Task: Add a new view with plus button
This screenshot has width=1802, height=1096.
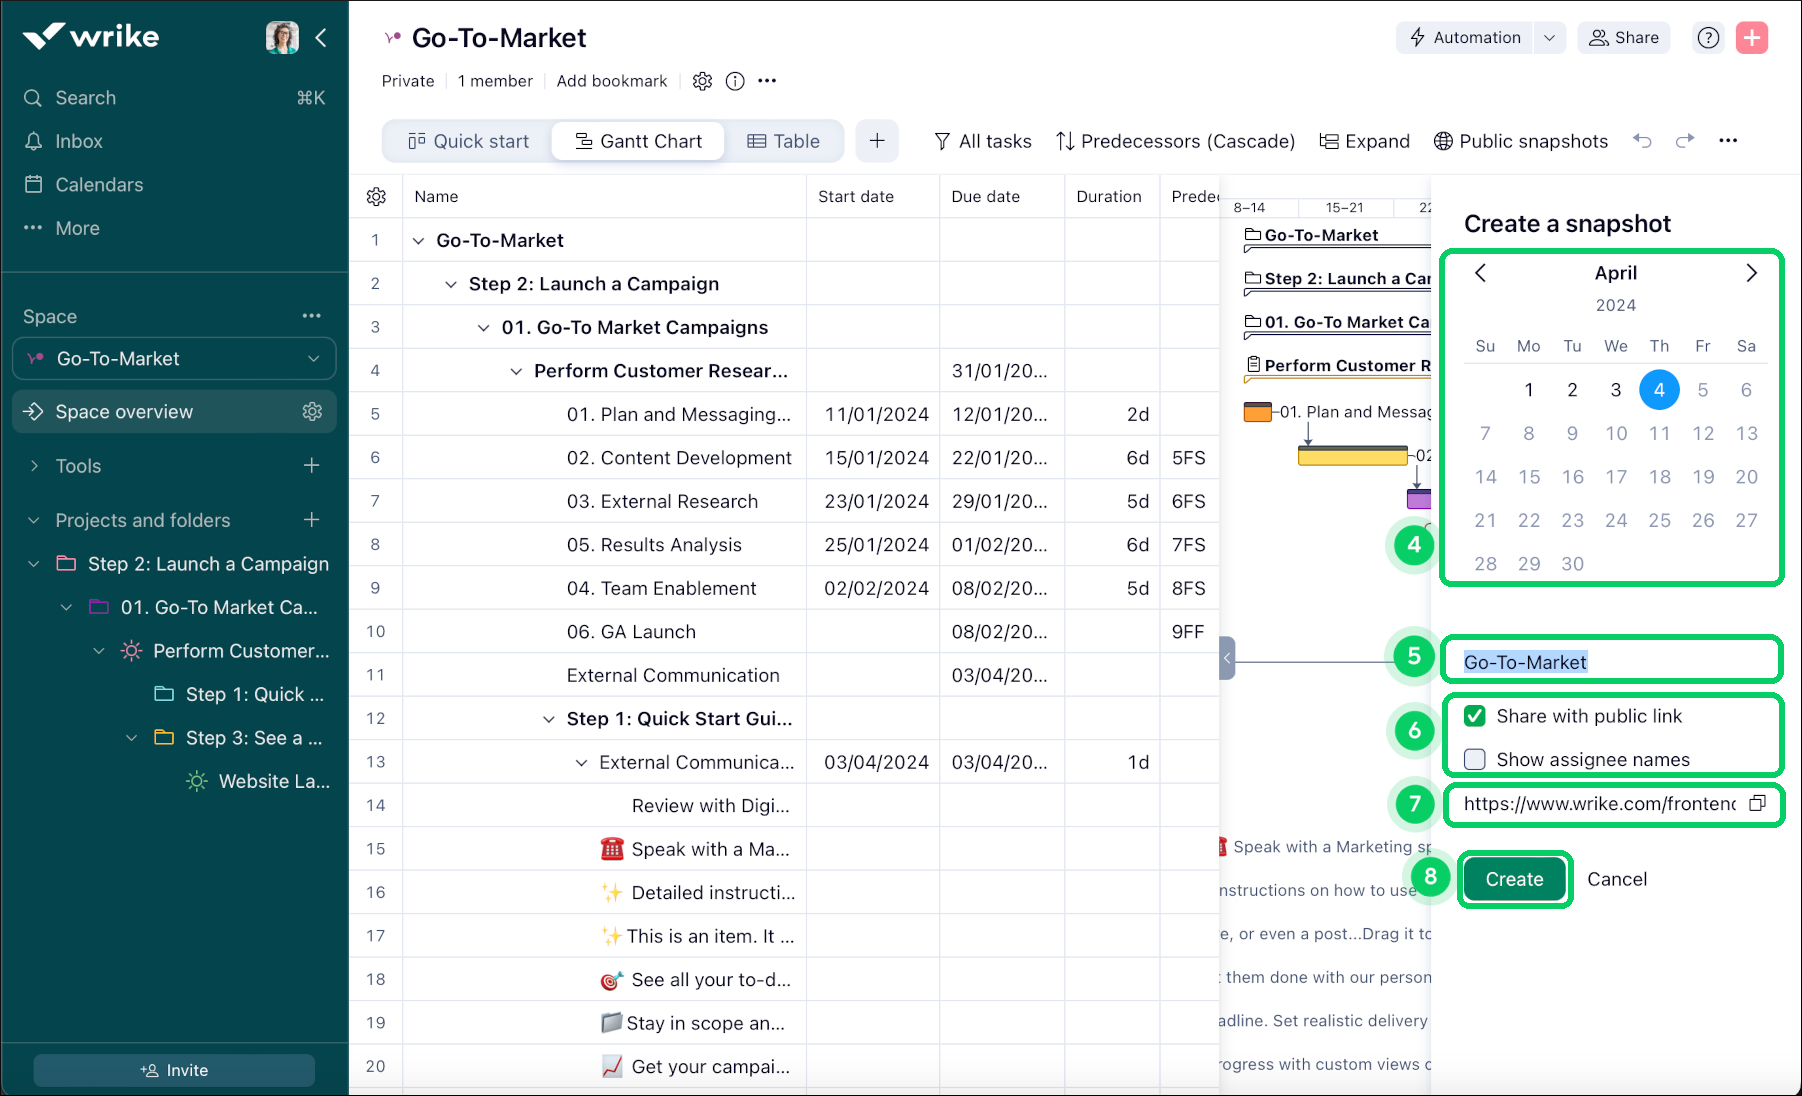Action: point(877,141)
